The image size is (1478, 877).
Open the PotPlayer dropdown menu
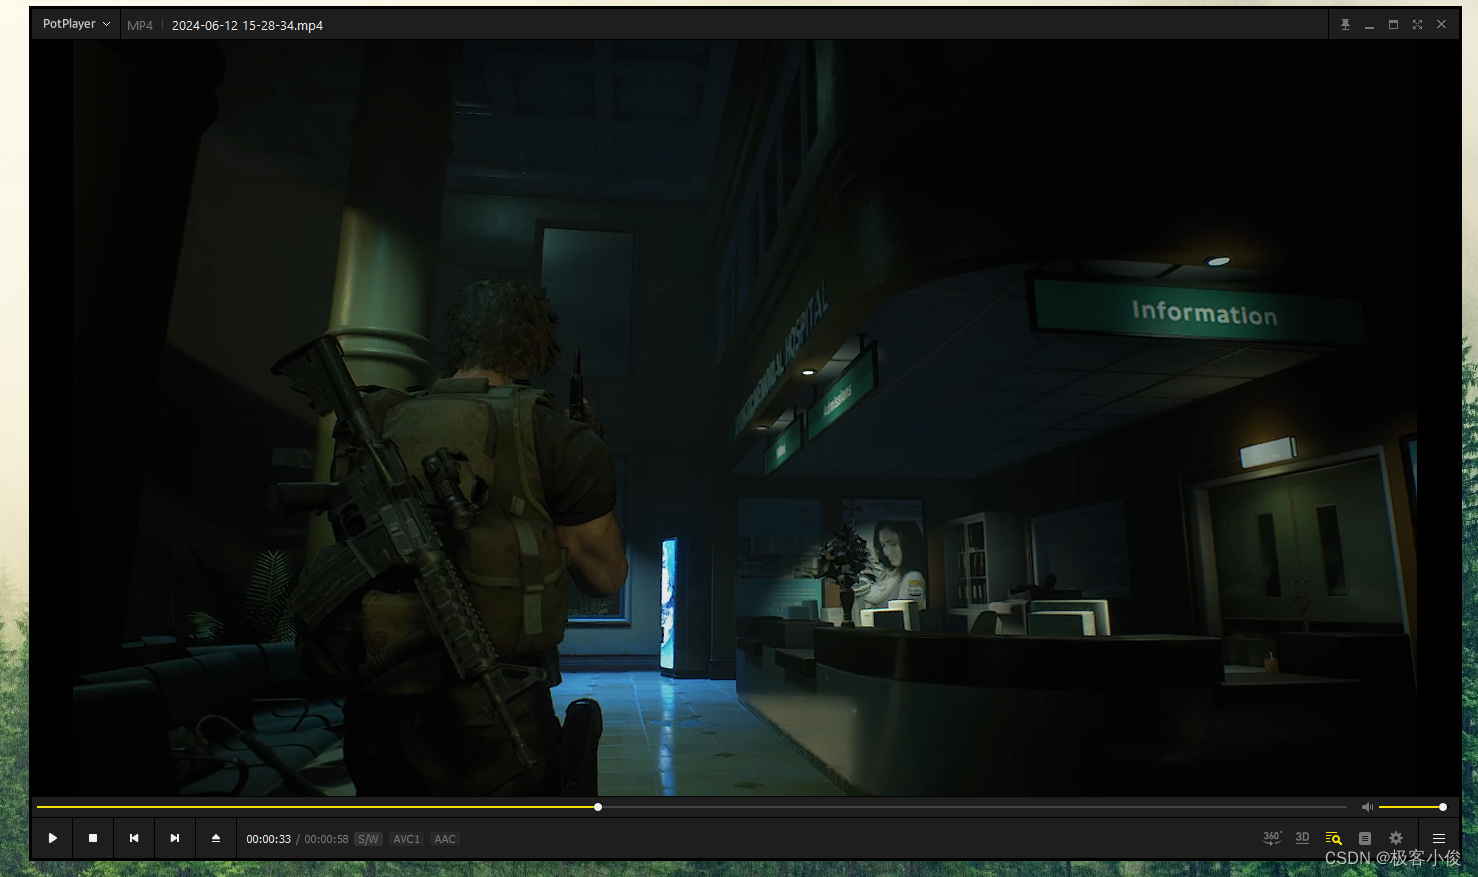76,24
